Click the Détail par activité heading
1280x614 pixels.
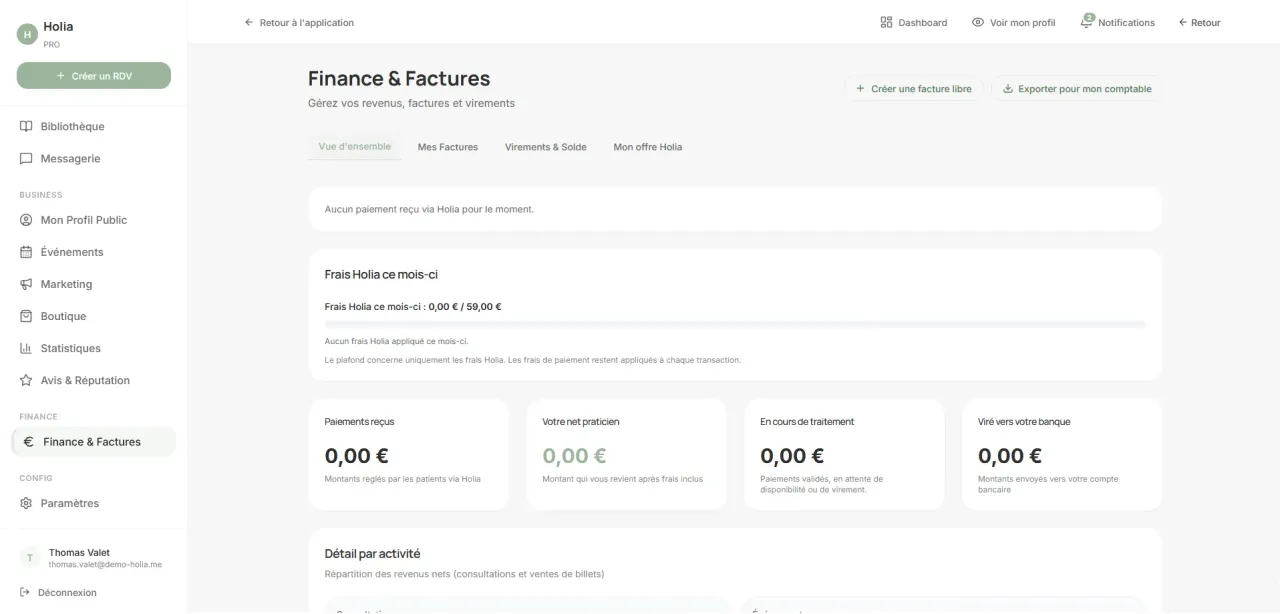tap(372, 554)
